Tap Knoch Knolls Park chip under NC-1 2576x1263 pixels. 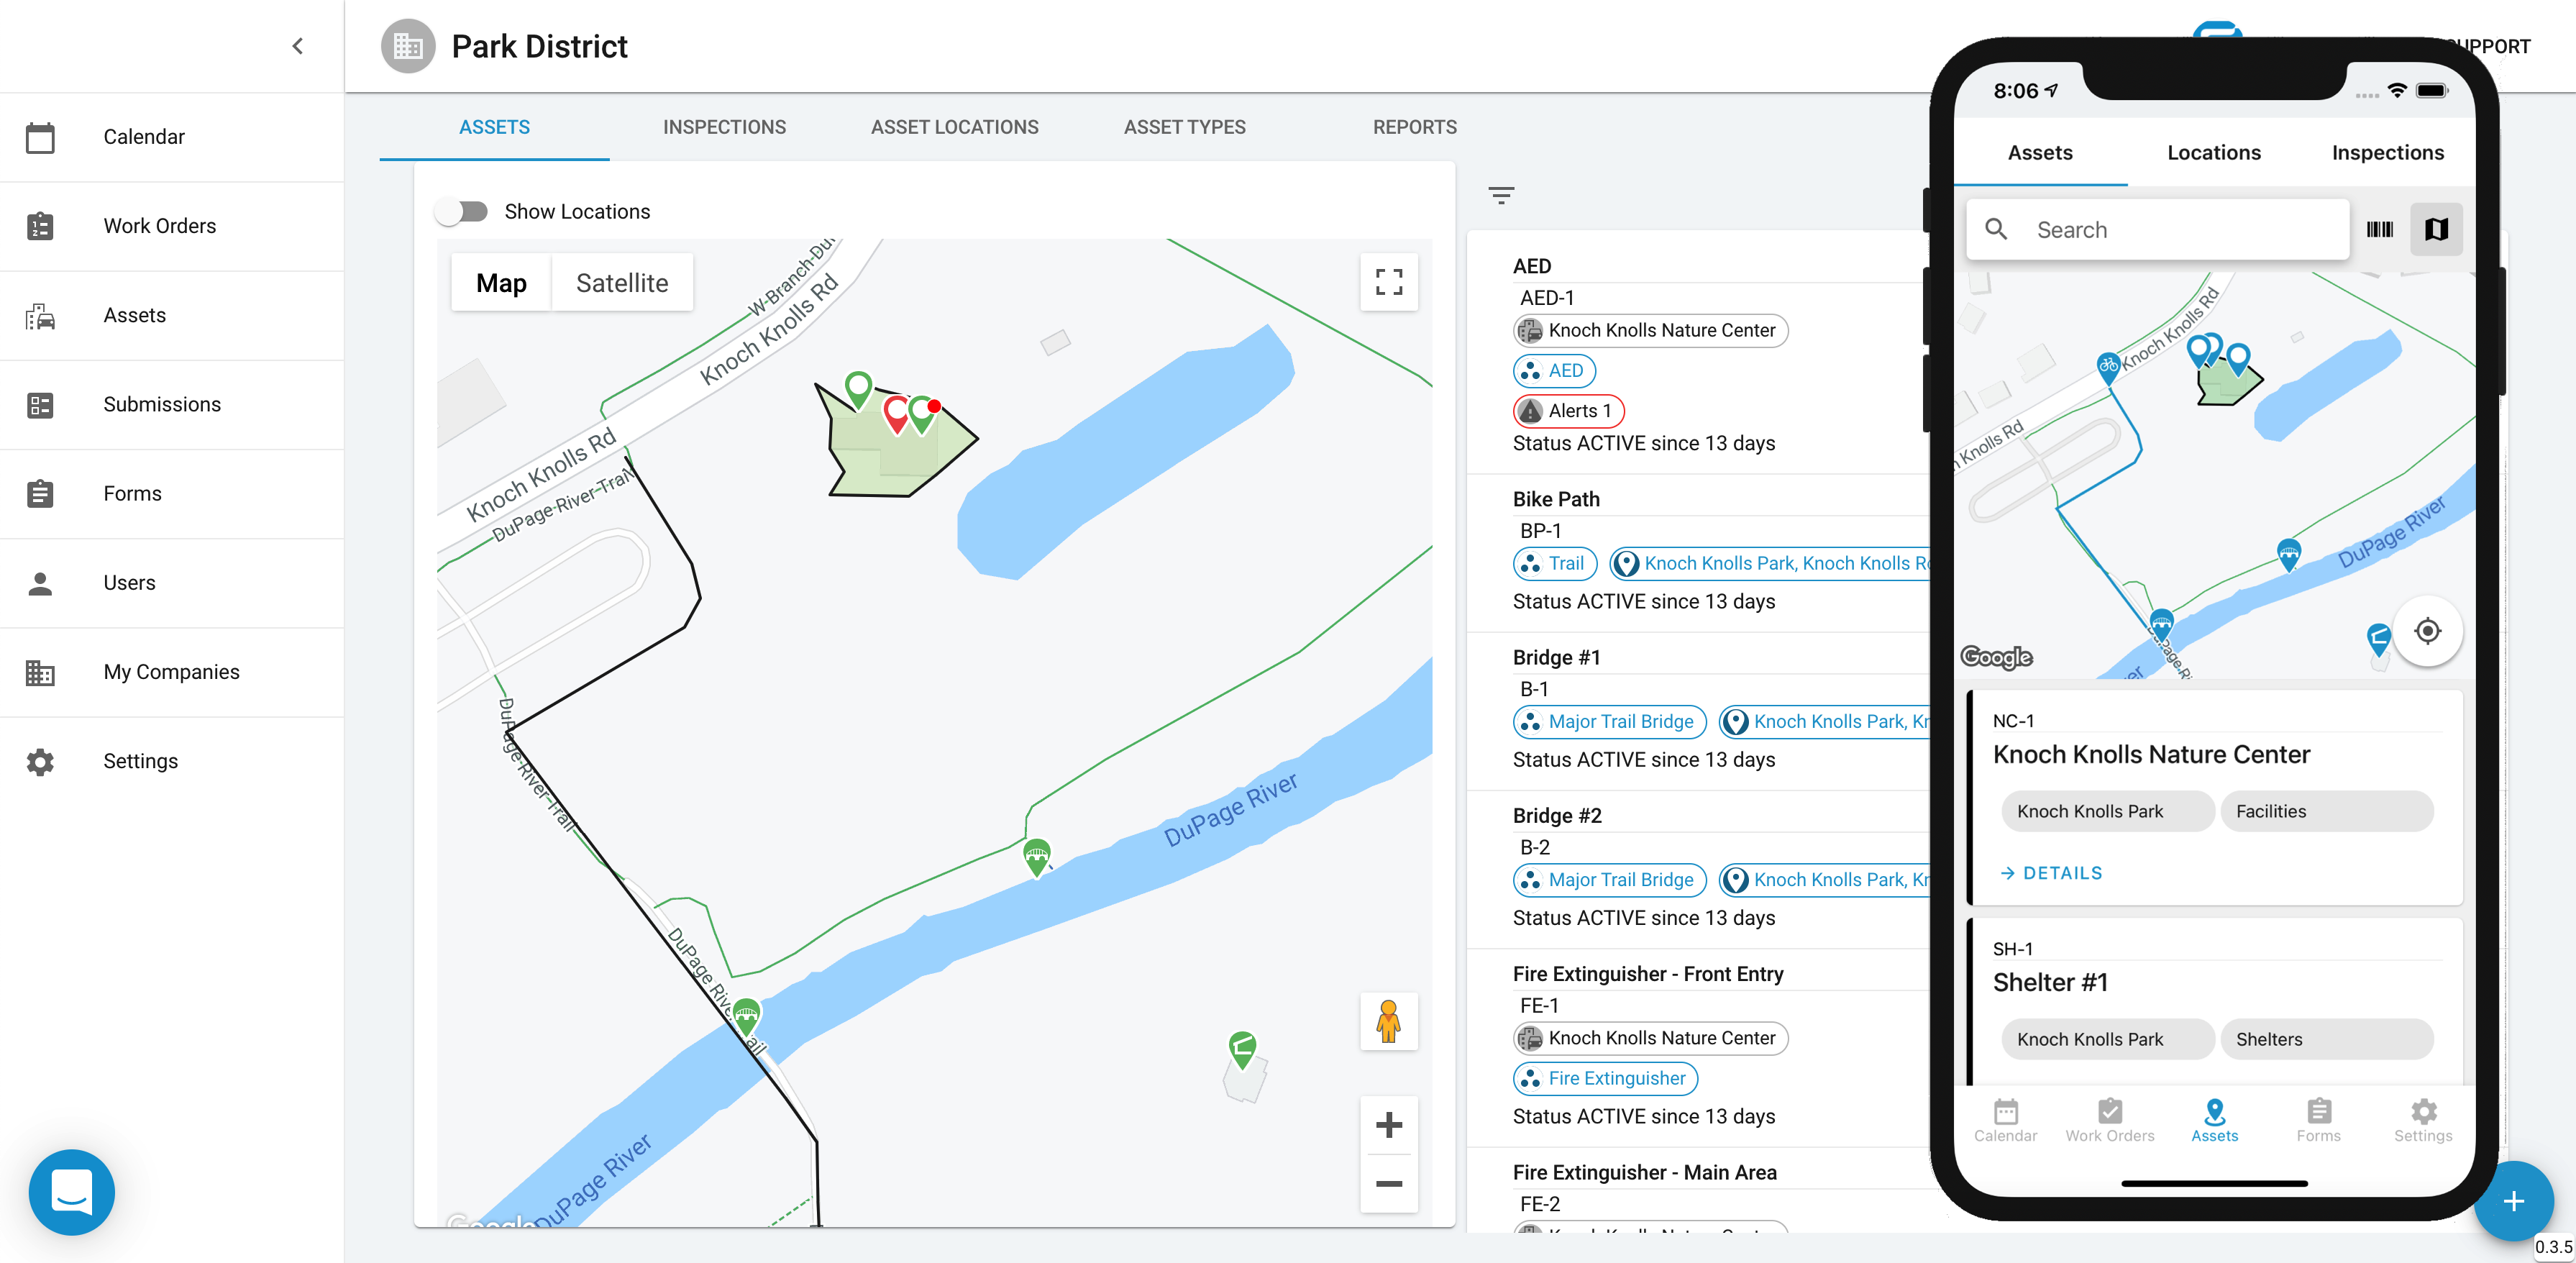[2107, 811]
